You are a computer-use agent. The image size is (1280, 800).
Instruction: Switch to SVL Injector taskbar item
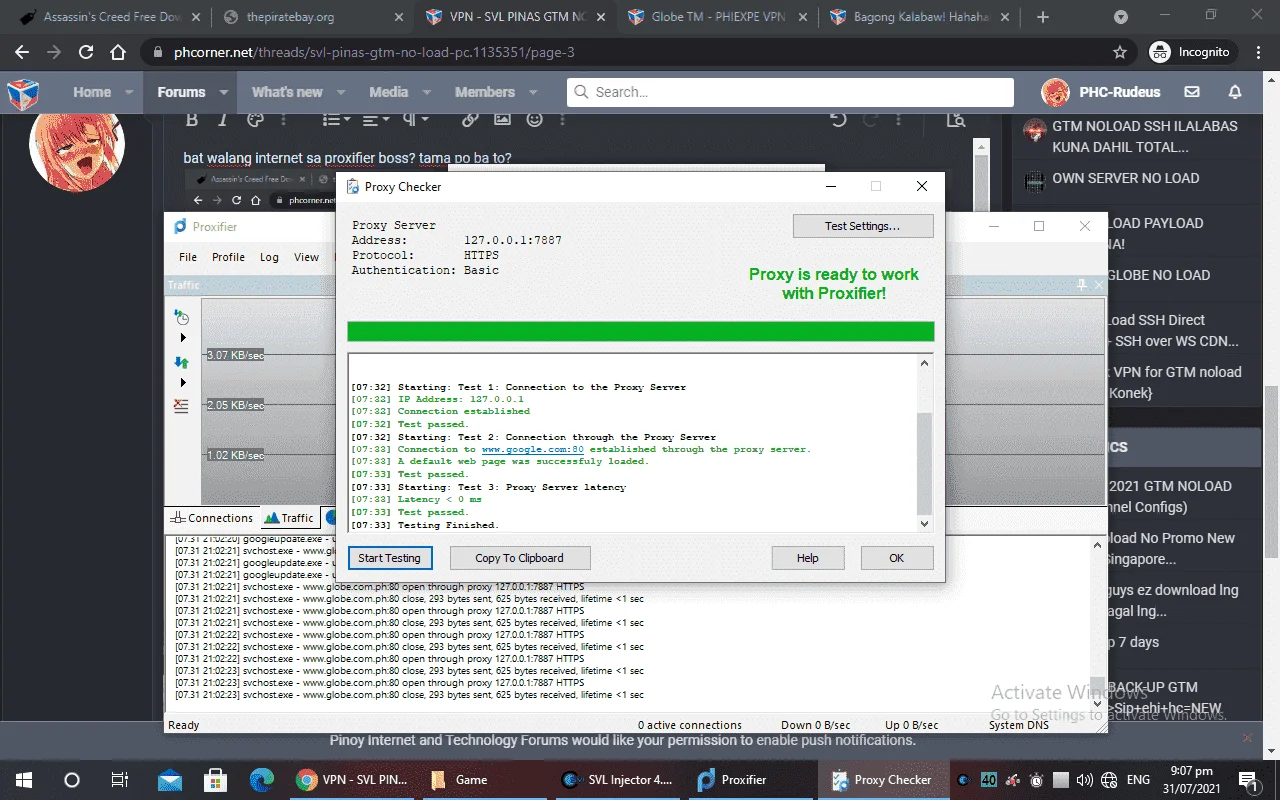[x=619, y=780]
